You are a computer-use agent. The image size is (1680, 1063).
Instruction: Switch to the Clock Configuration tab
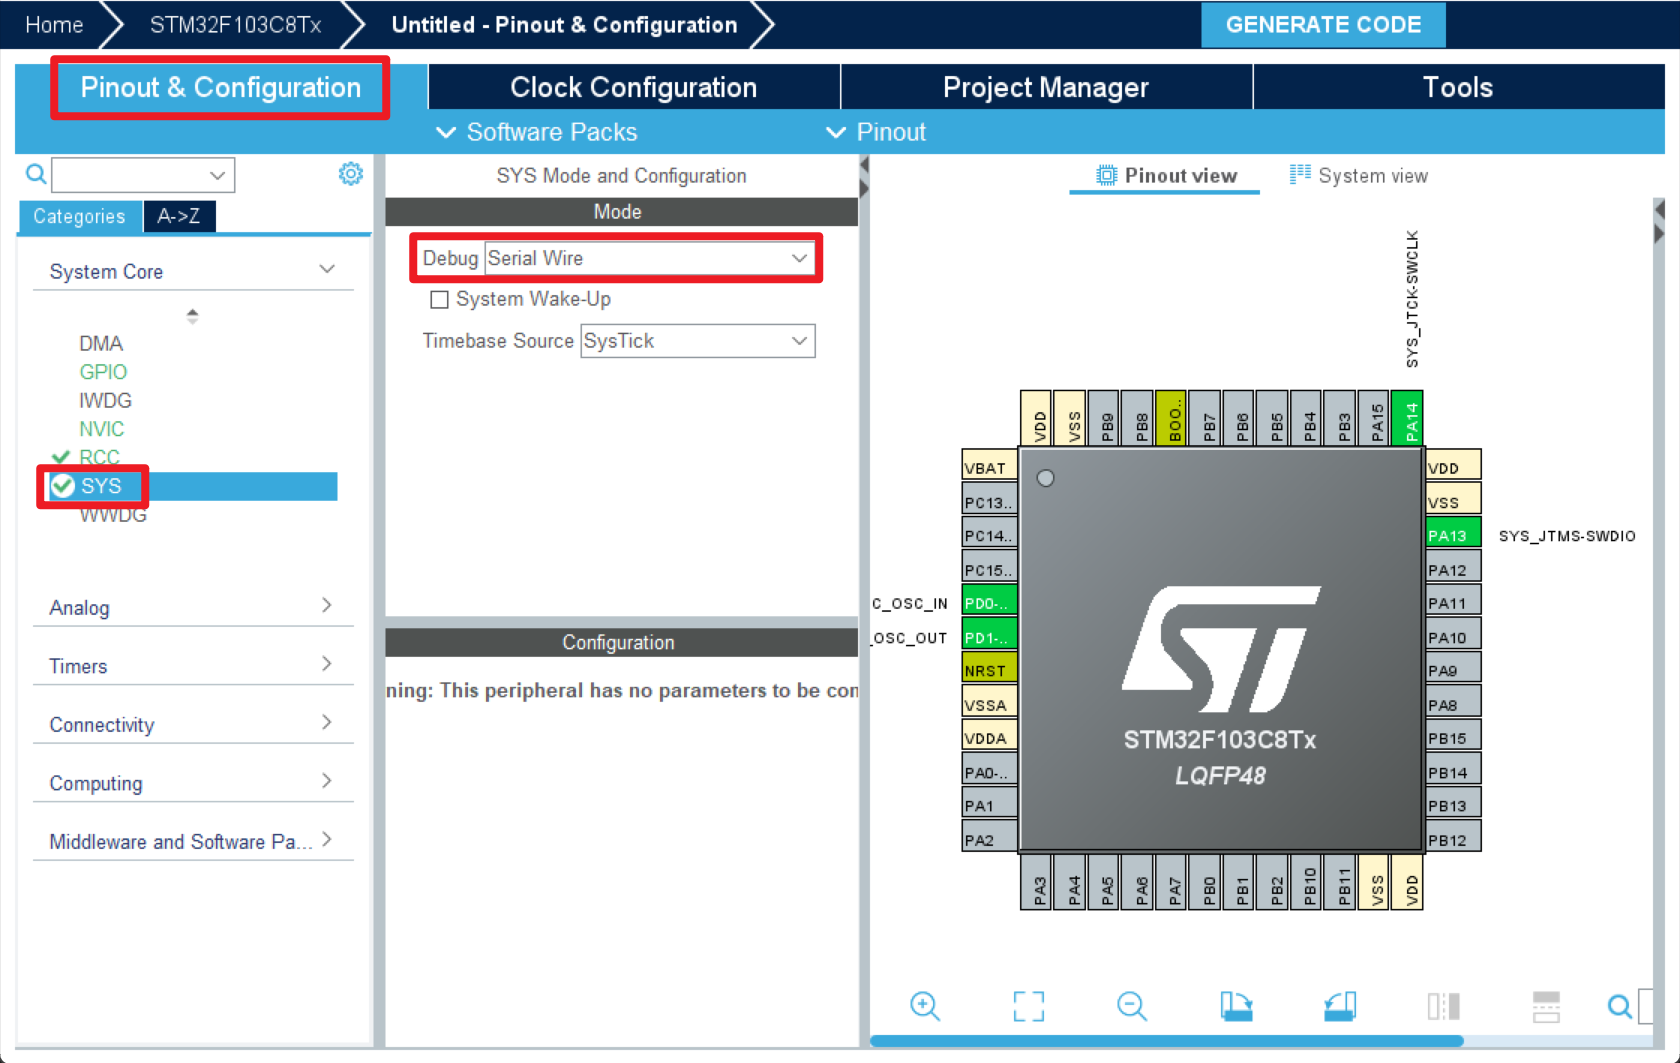pos(634,87)
